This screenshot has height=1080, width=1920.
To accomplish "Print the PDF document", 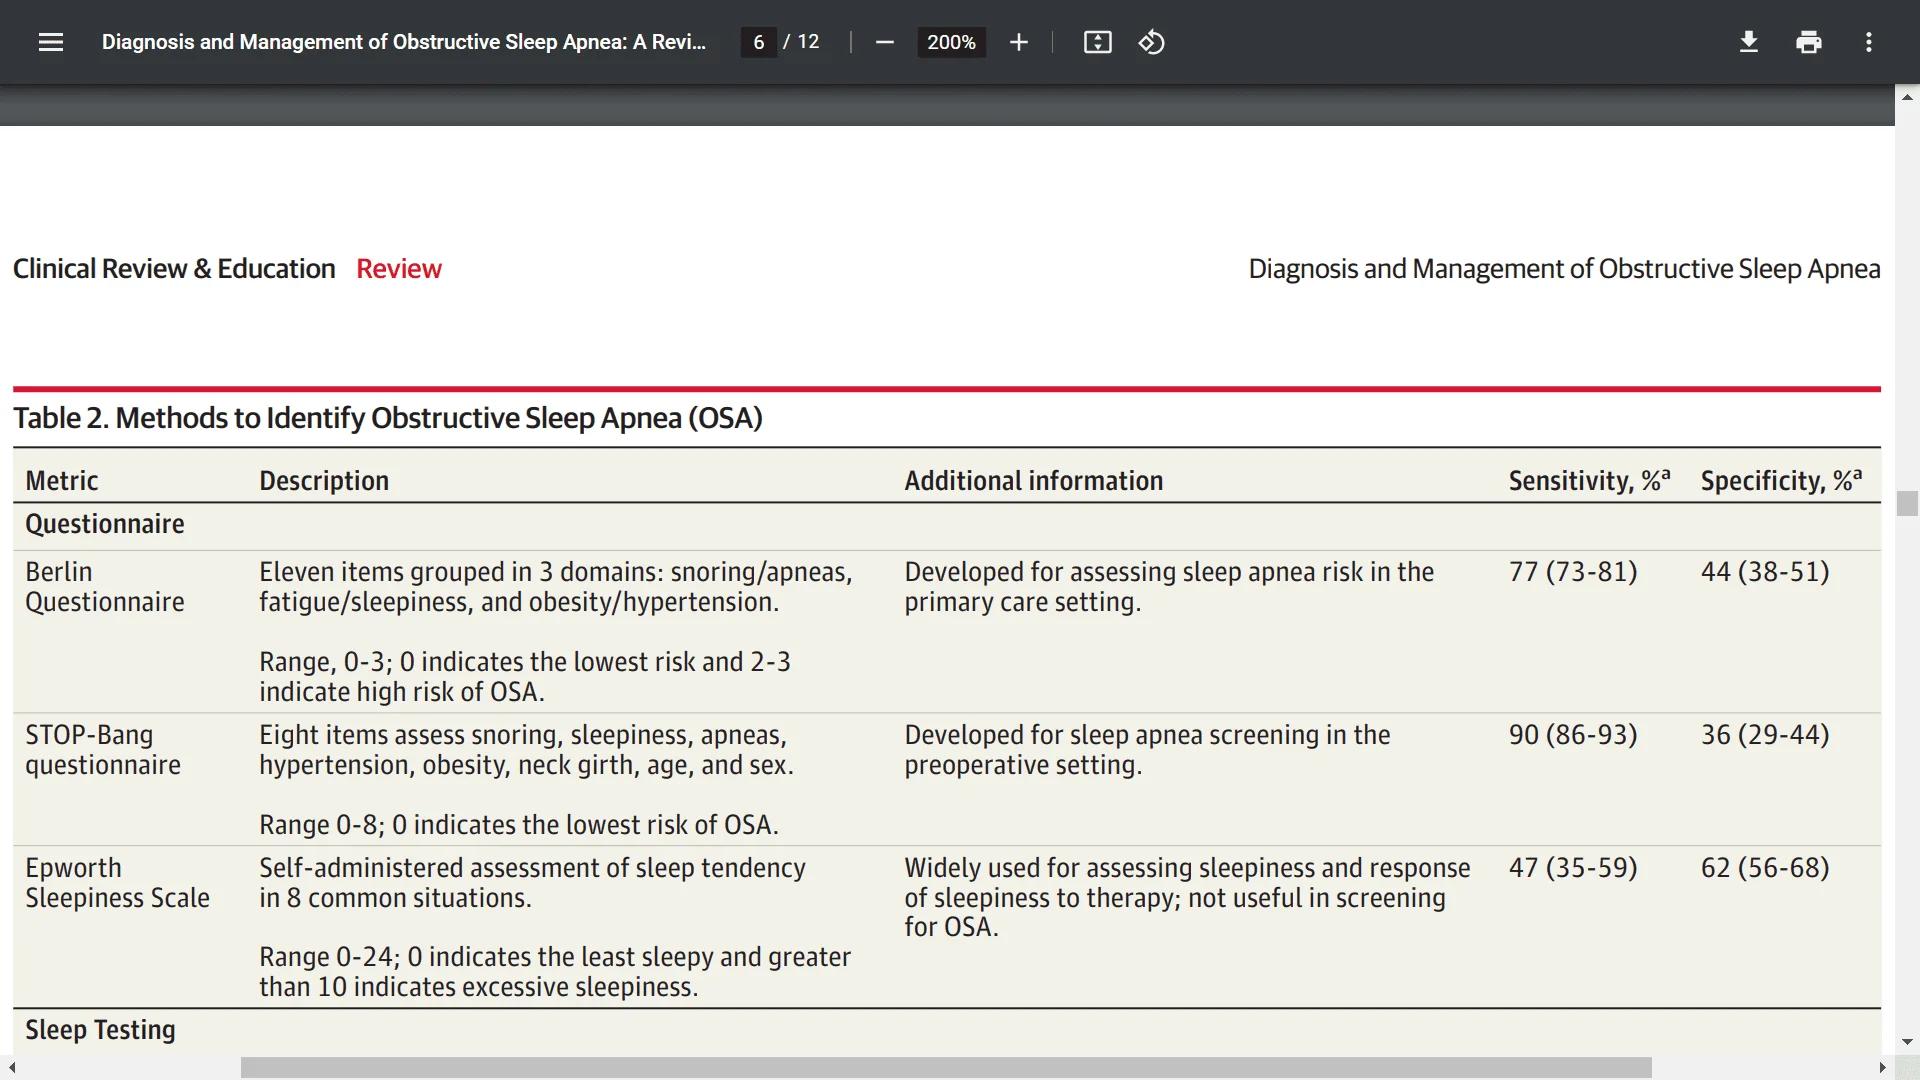I will click(x=1808, y=42).
